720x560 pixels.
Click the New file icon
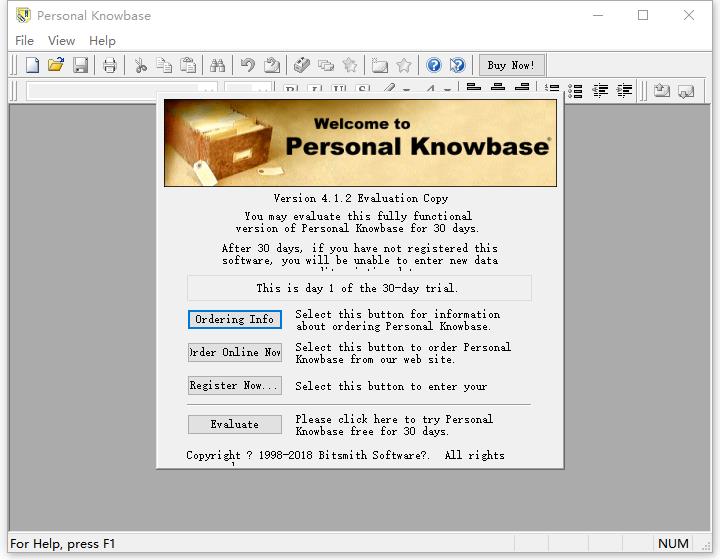(33, 65)
